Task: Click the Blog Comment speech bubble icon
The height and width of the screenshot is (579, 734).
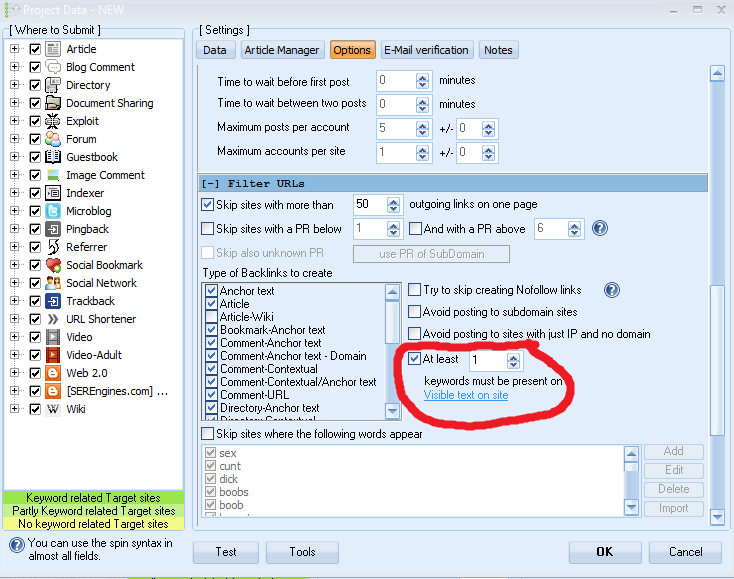Action: (x=54, y=67)
